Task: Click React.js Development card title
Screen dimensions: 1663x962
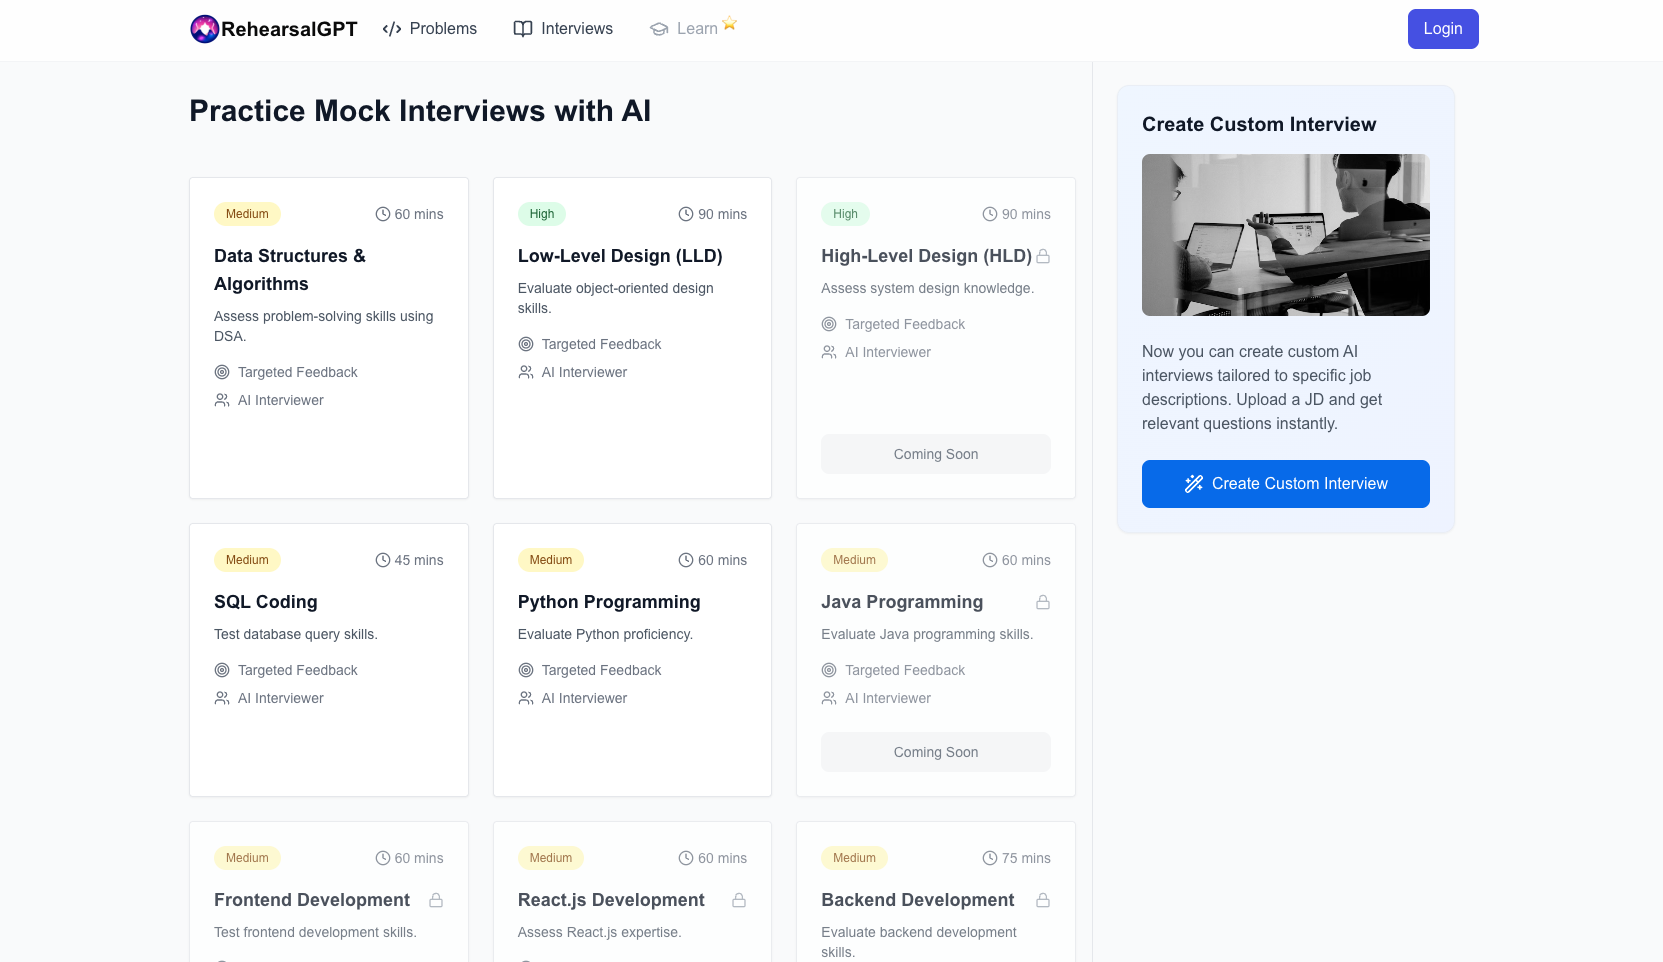Action: click(x=611, y=900)
